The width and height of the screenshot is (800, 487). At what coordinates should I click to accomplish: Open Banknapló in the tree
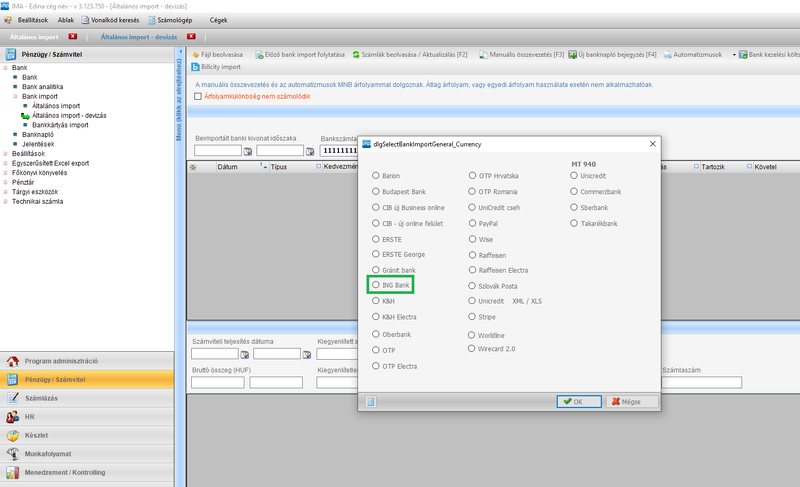point(38,135)
